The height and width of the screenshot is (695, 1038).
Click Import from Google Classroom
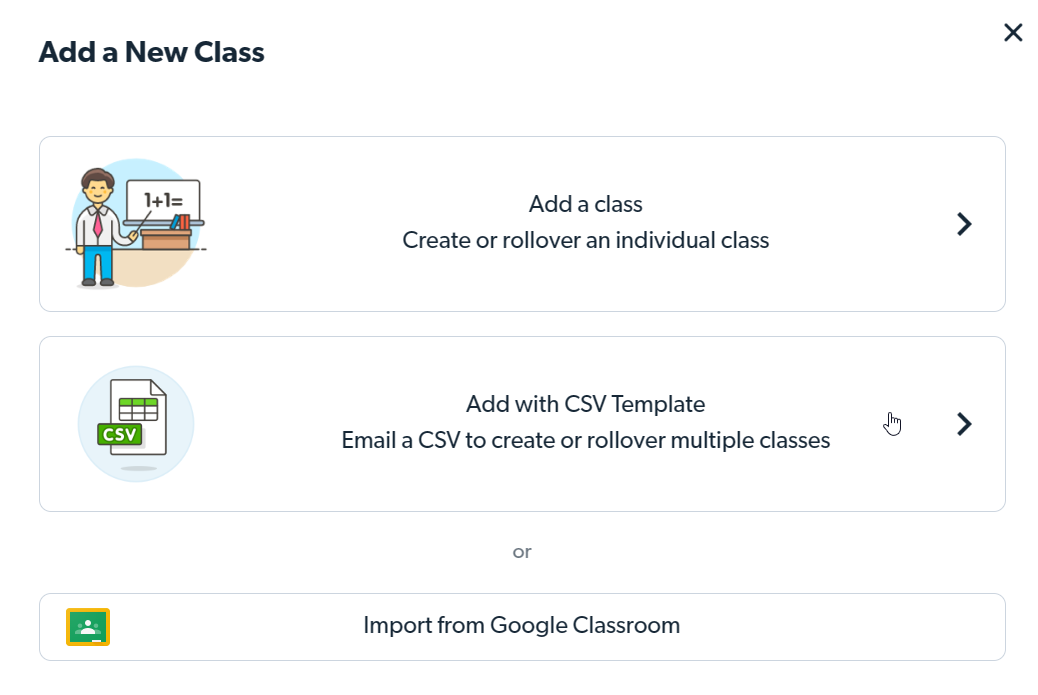click(522, 625)
